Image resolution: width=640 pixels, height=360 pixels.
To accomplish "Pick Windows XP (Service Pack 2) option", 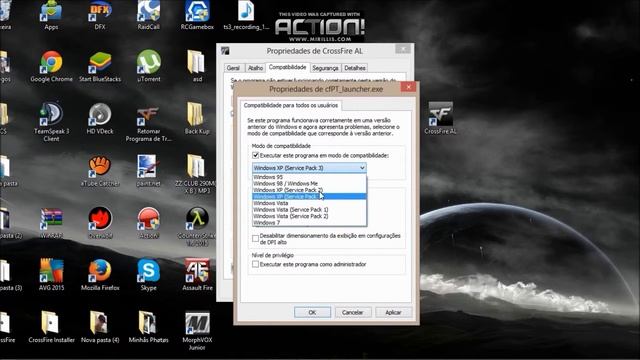I will 309,190.
